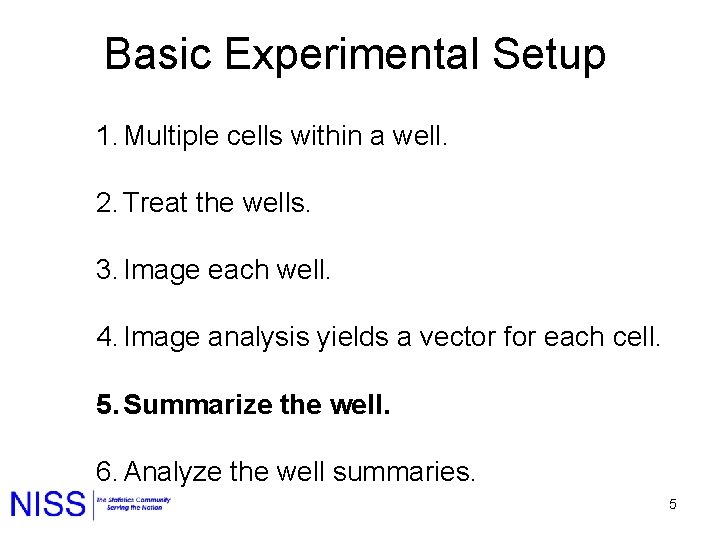Click the NISS logo
The height and width of the screenshot is (540, 720).
pyautogui.click(x=48, y=505)
